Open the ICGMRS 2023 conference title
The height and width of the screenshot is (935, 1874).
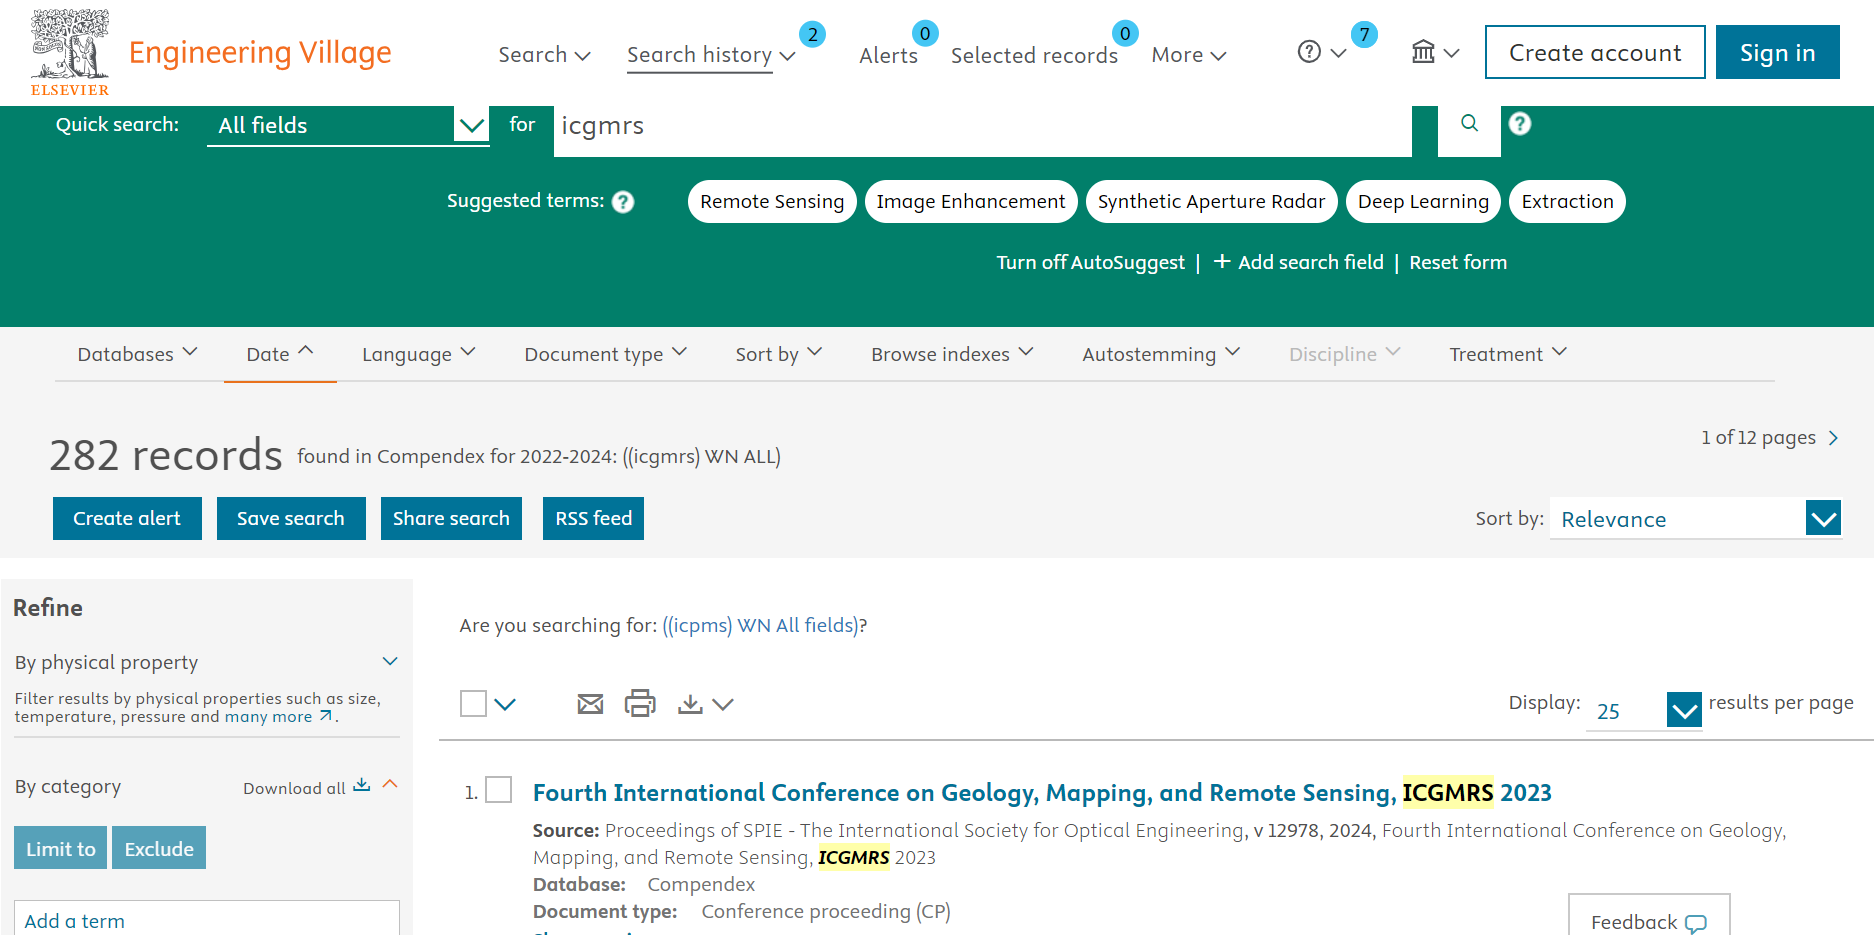tap(1042, 792)
